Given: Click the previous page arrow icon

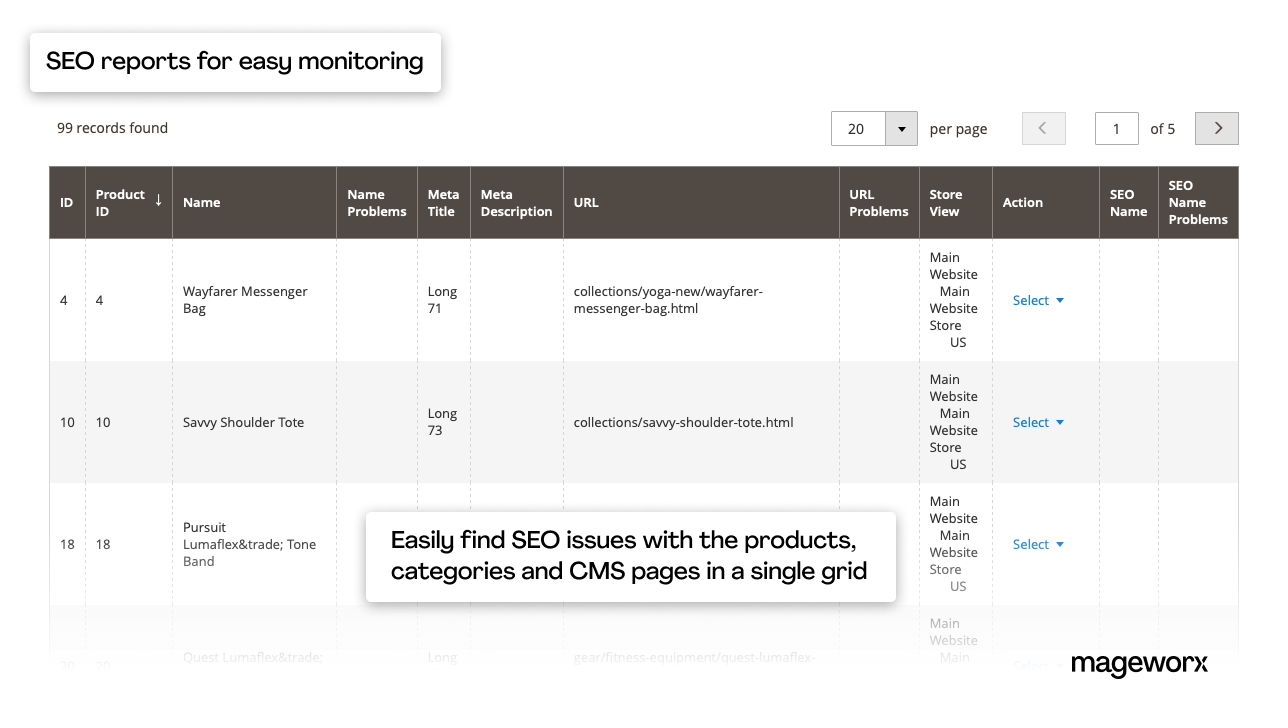Looking at the screenshot, I should [1043, 128].
